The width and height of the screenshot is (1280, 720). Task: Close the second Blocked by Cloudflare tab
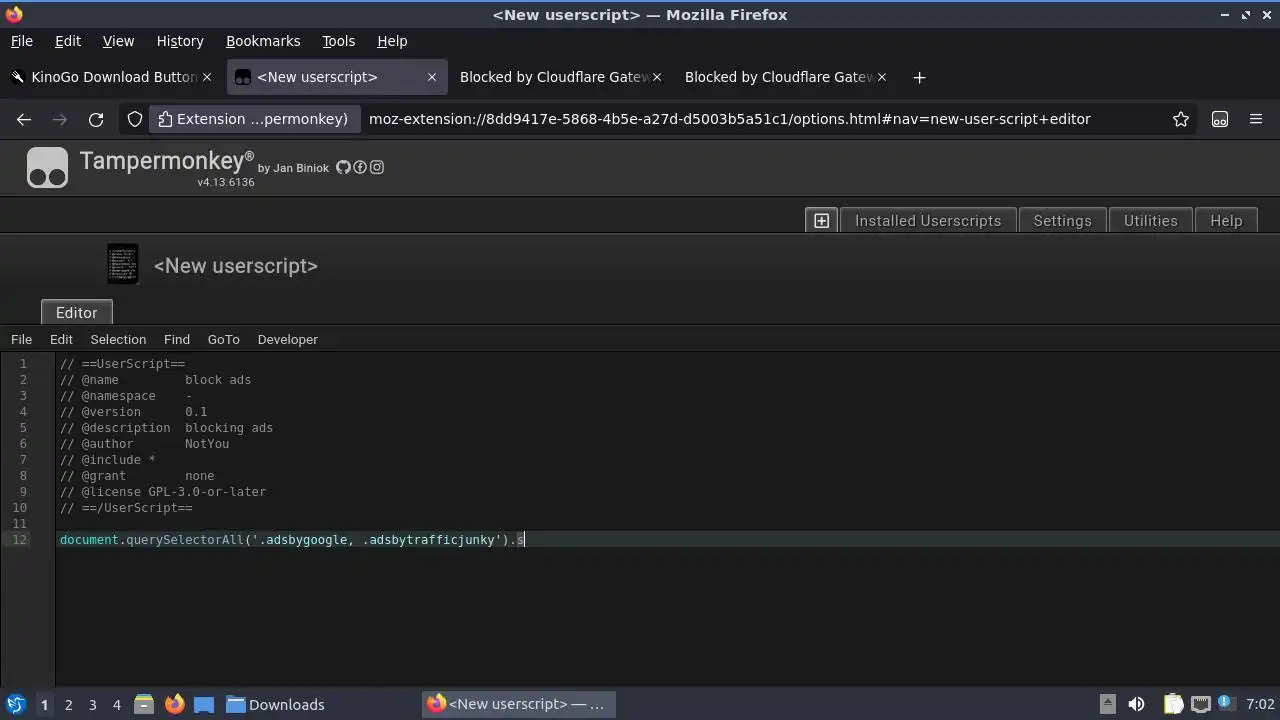pyautogui.click(x=881, y=77)
